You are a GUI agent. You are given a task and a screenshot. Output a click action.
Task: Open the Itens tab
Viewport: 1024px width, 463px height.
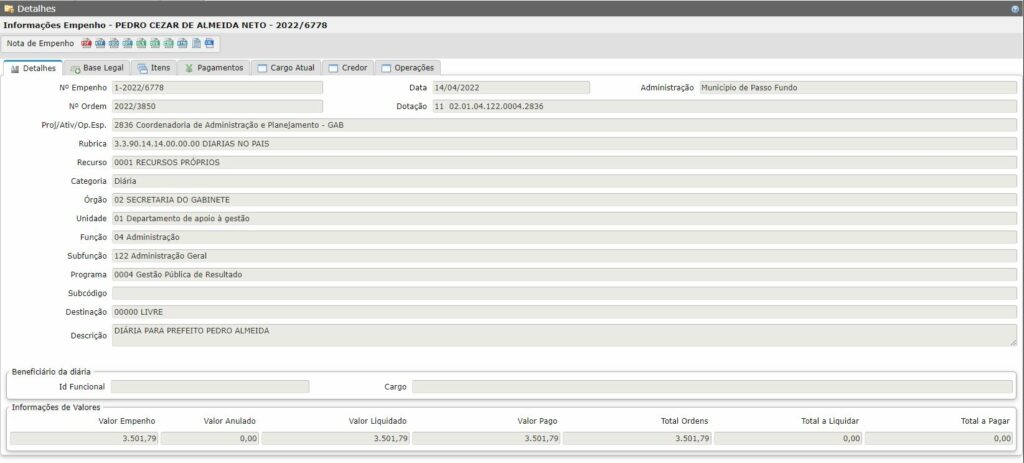(153, 68)
